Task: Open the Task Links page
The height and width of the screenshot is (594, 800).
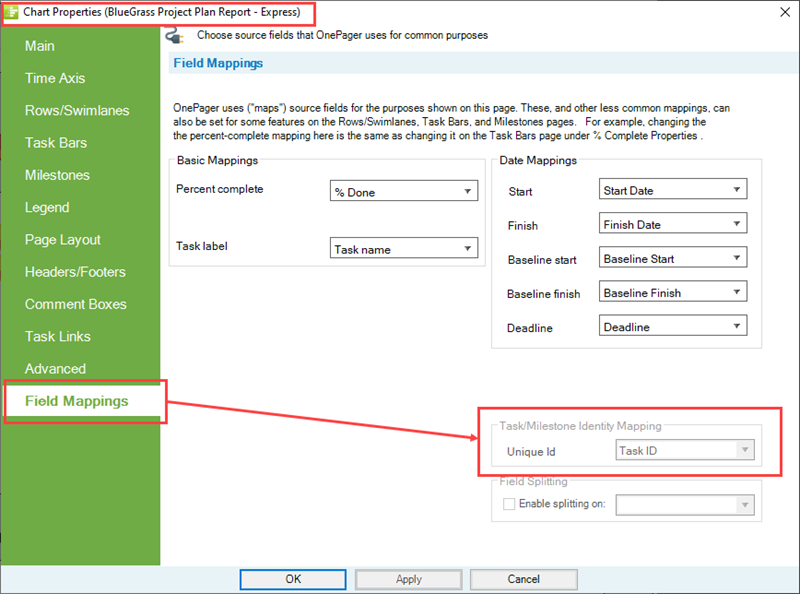Action: pos(58,336)
